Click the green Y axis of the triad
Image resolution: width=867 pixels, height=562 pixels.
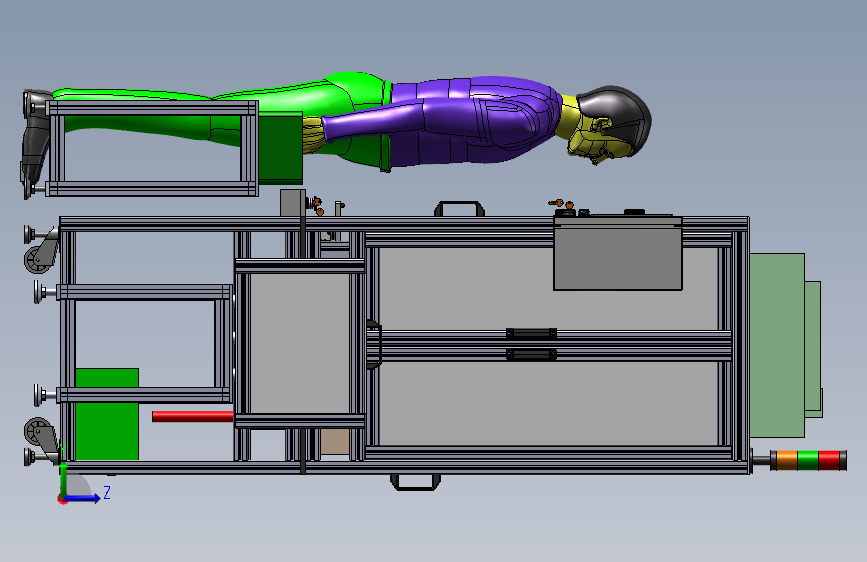(64, 480)
